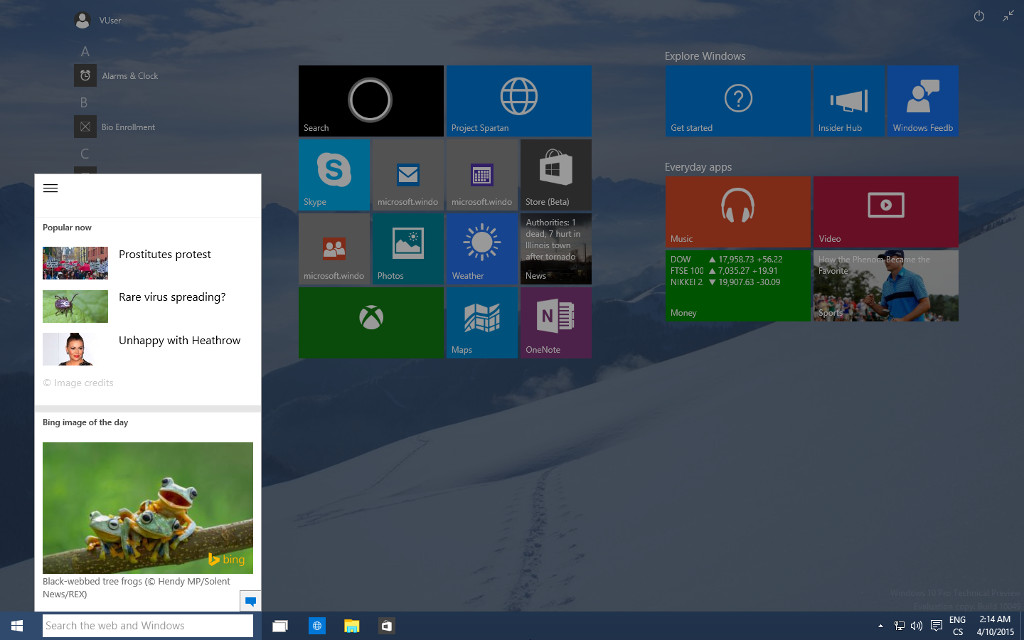Switch input language via ENG CS indicator
Viewport: 1024px width, 640px height.
click(957, 626)
